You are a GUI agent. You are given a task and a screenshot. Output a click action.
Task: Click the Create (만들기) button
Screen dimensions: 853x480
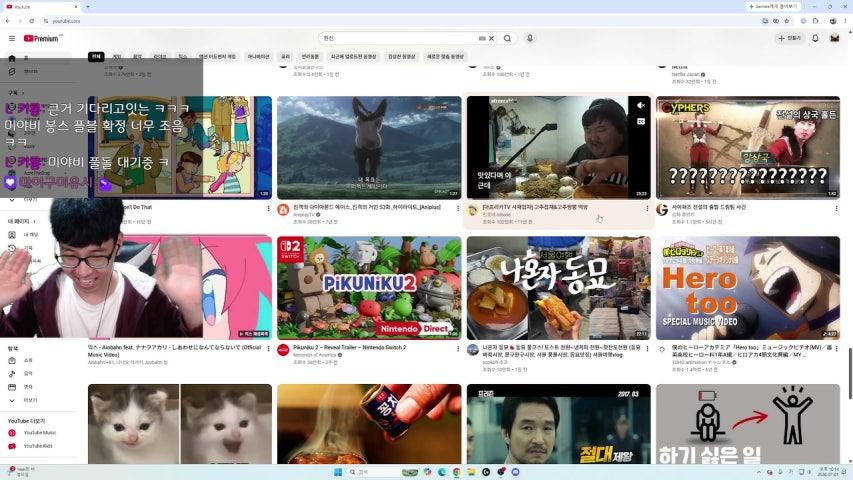(789, 38)
